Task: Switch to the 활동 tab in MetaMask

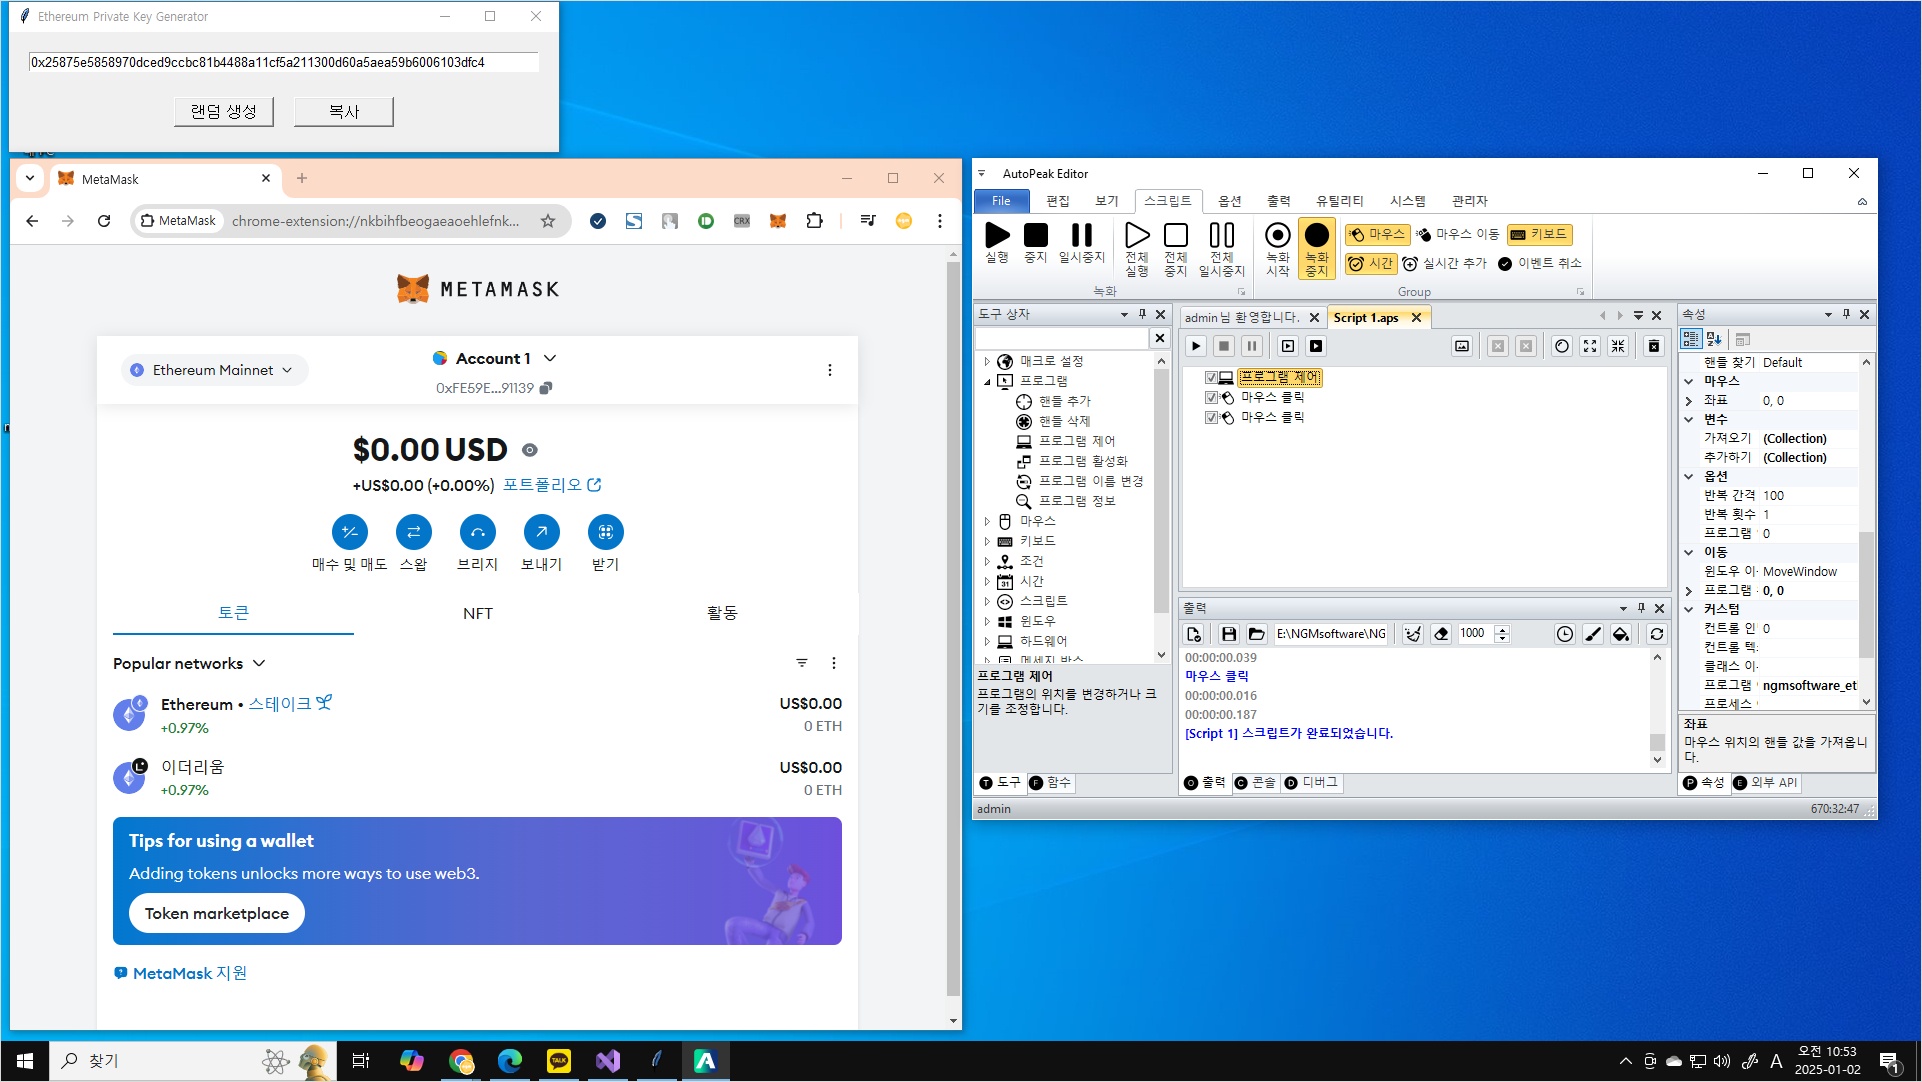Action: [722, 613]
